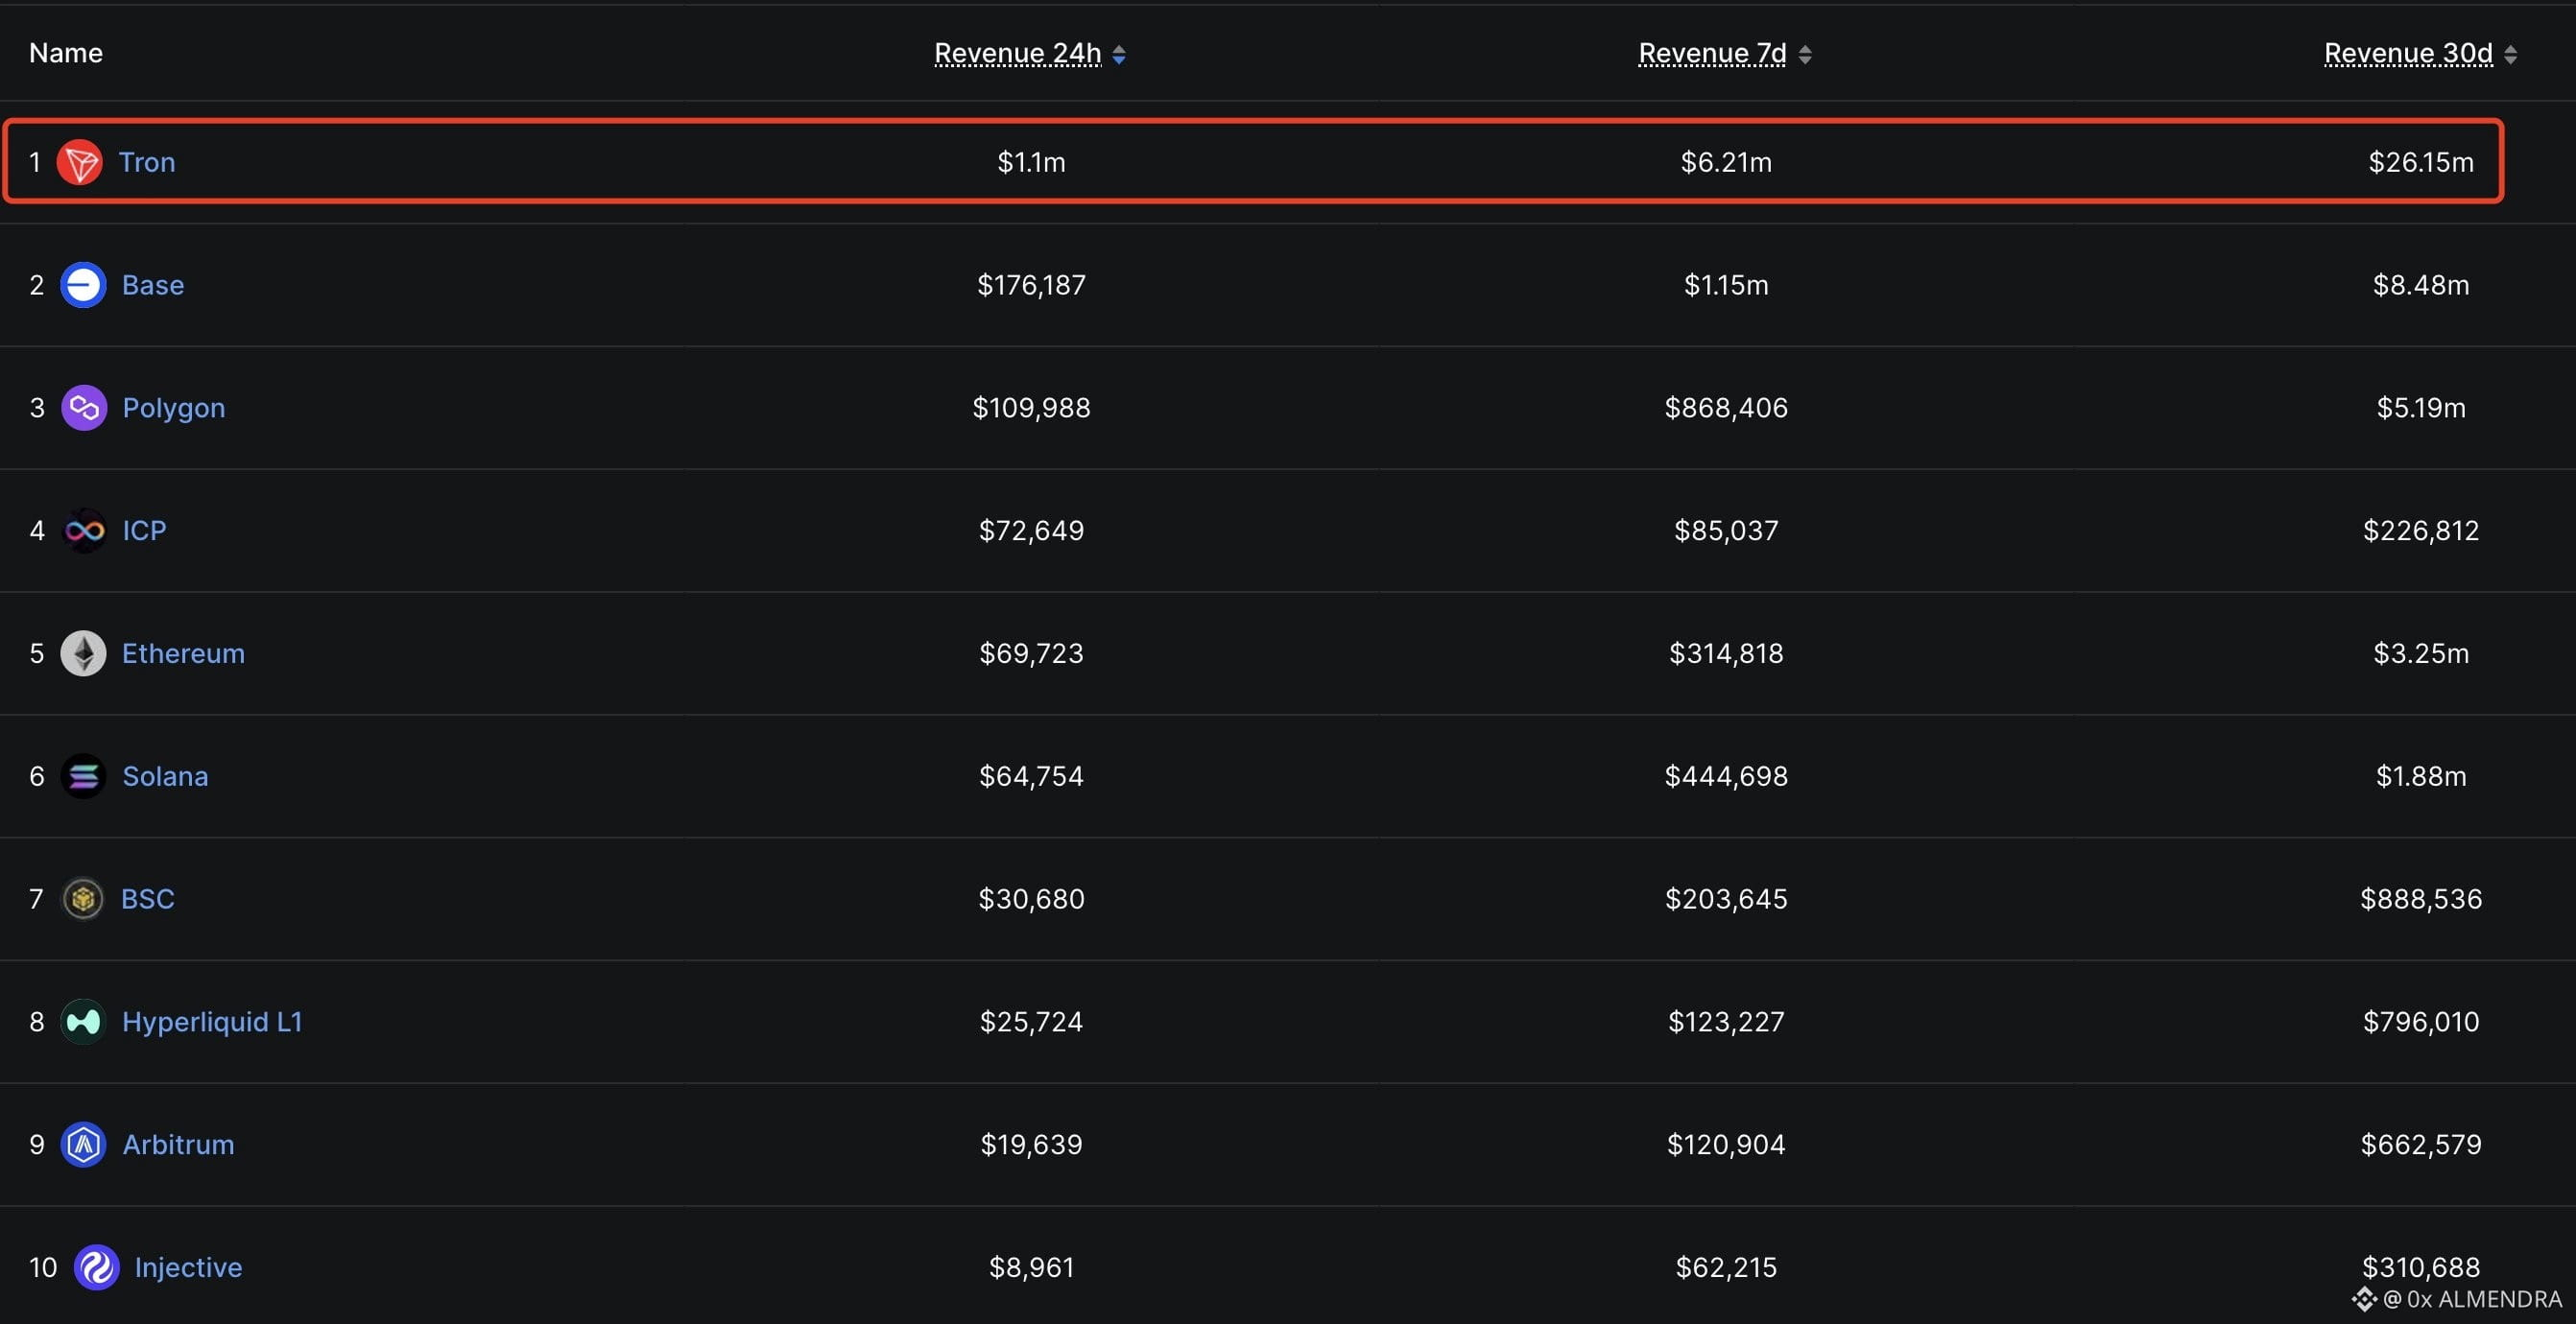Image resolution: width=2576 pixels, height=1324 pixels.
Task: Open the Hyperliquid L1 chain link
Action: coord(212,1022)
